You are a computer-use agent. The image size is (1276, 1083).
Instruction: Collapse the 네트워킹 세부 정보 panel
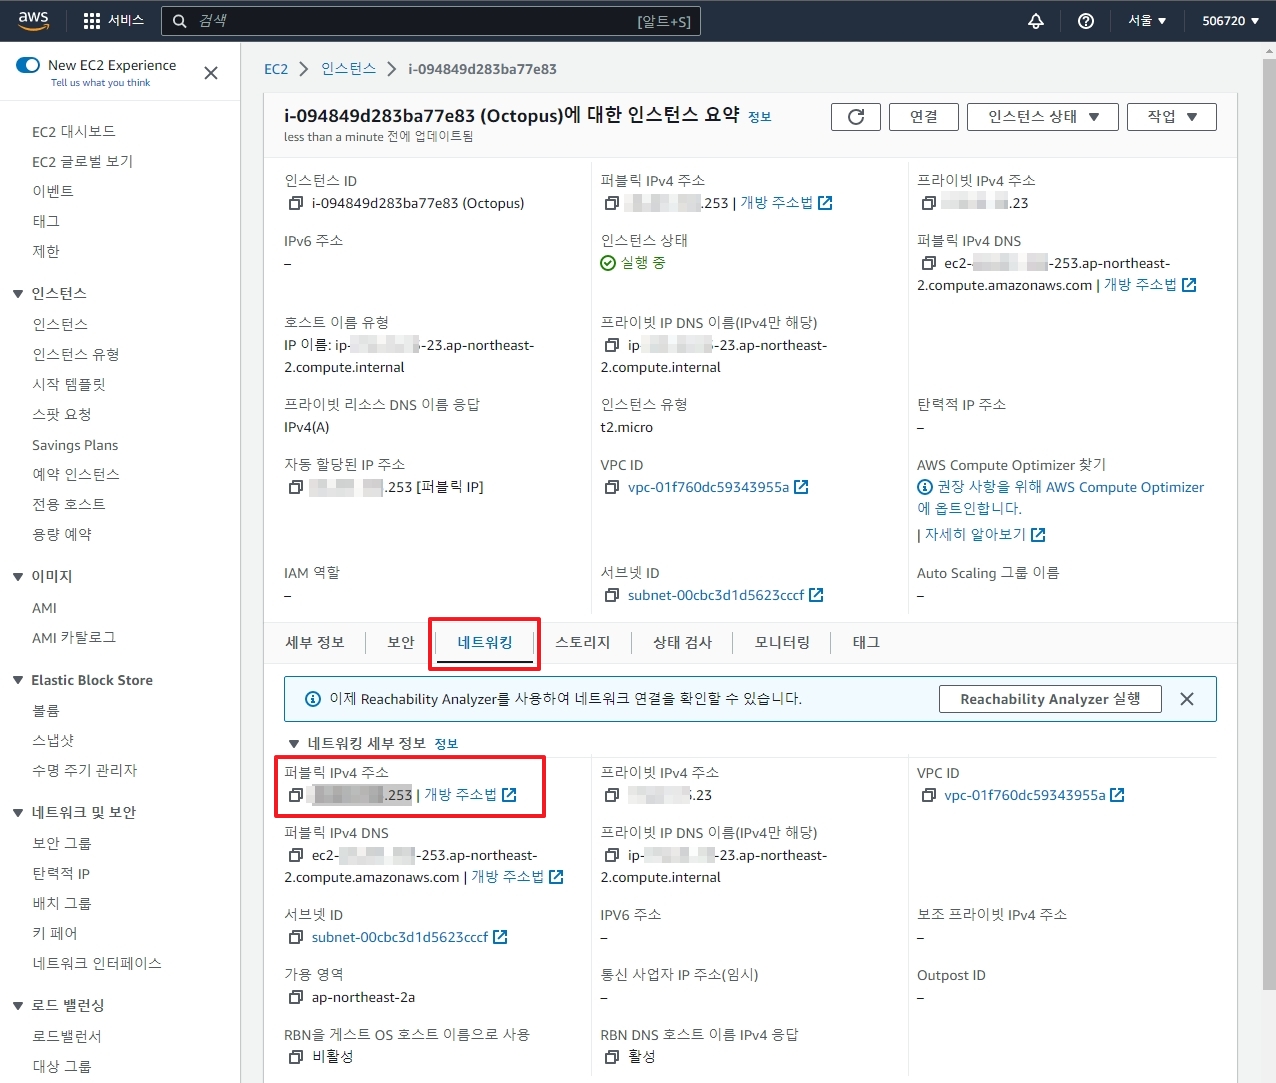tap(294, 744)
